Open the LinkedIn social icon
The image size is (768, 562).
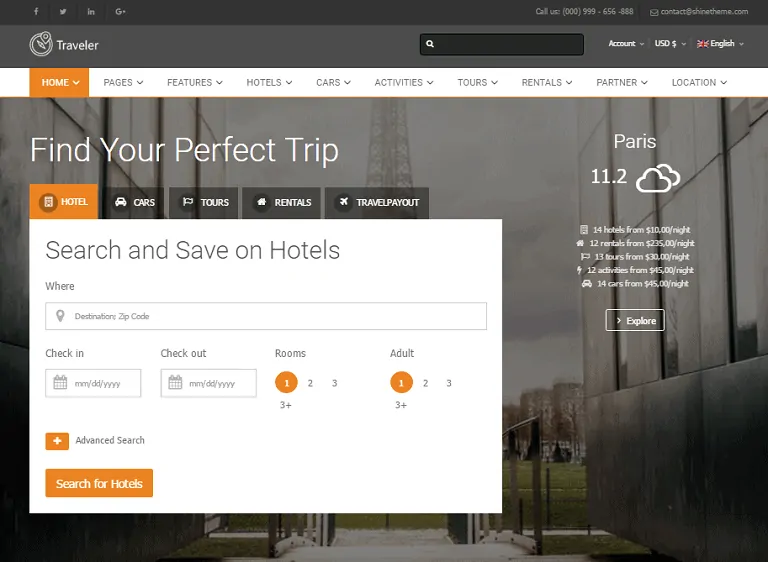91,11
